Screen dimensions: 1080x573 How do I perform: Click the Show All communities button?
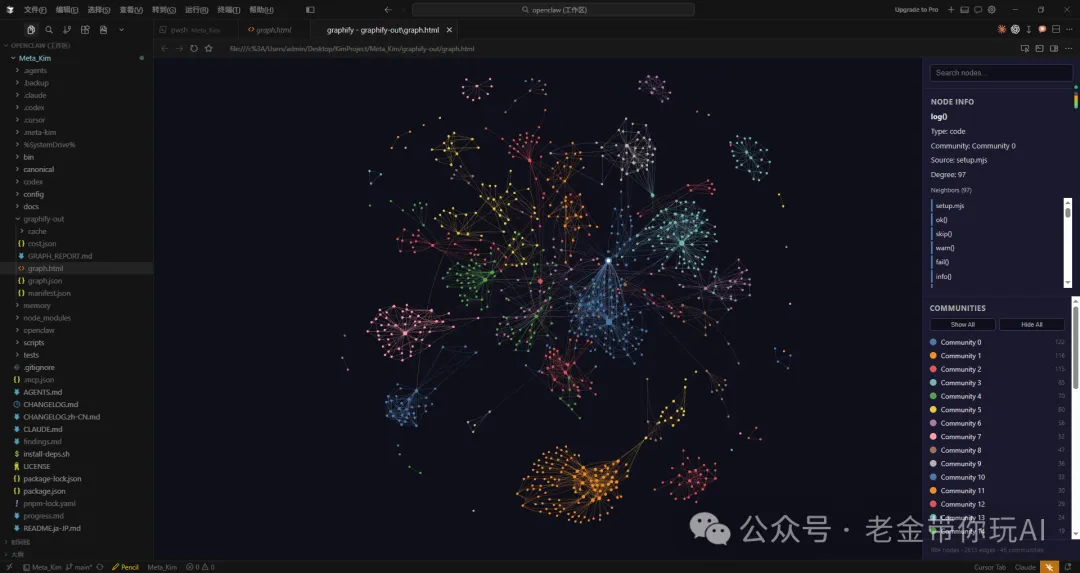[x=962, y=324]
